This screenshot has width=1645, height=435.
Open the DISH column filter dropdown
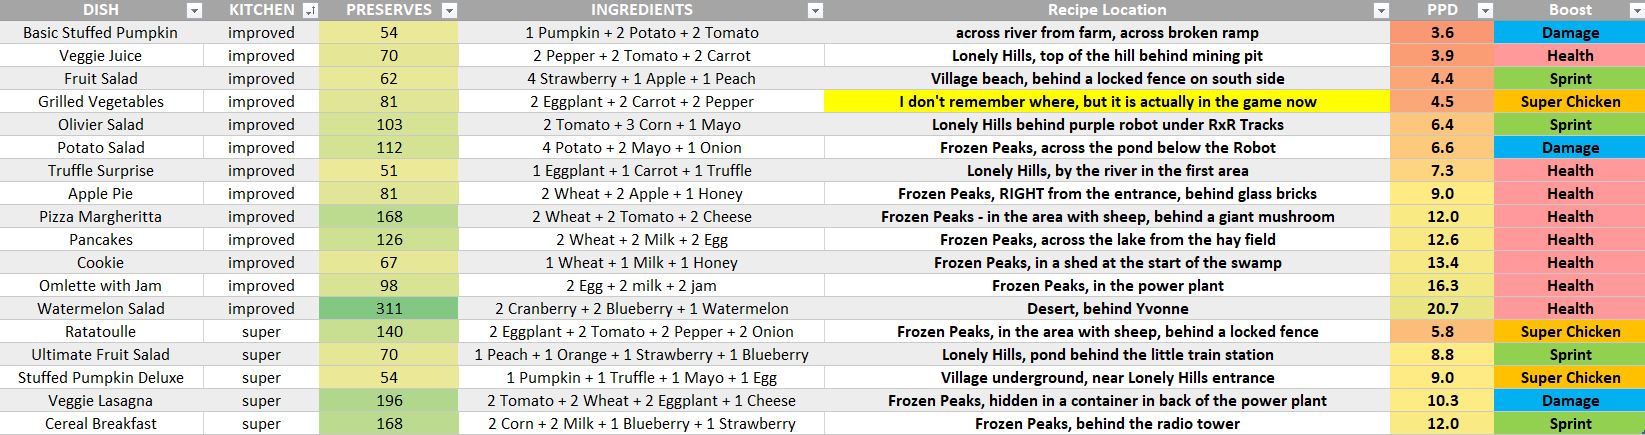click(194, 11)
